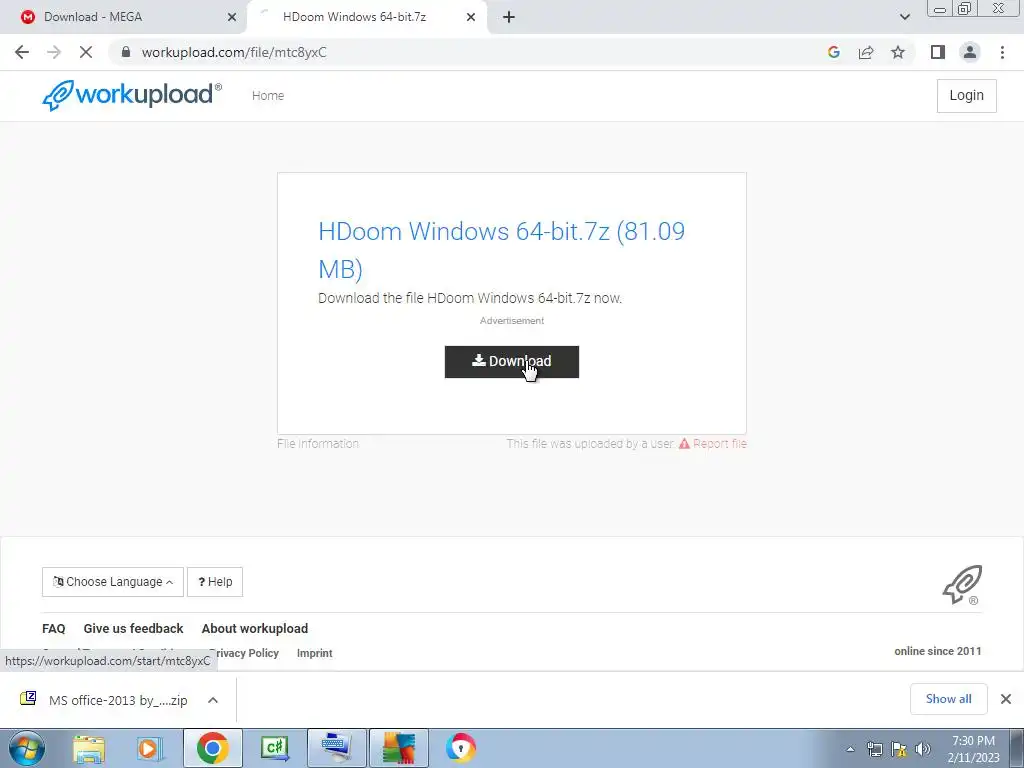This screenshot has height=768, width=1024.
Task: Click the Login button
Action: (x=967, y=95)
